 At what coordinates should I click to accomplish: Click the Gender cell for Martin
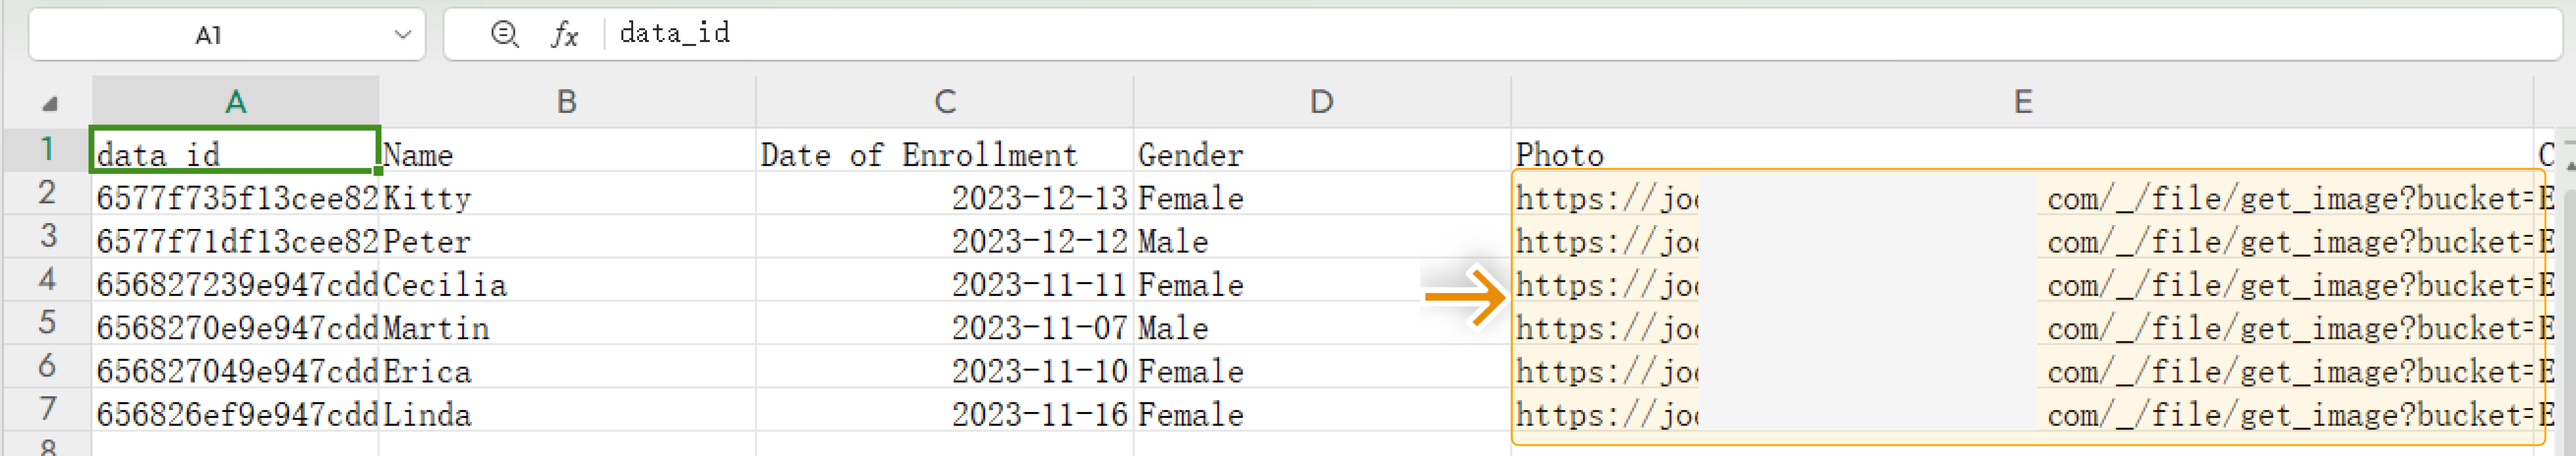[x=1321, y=328]
